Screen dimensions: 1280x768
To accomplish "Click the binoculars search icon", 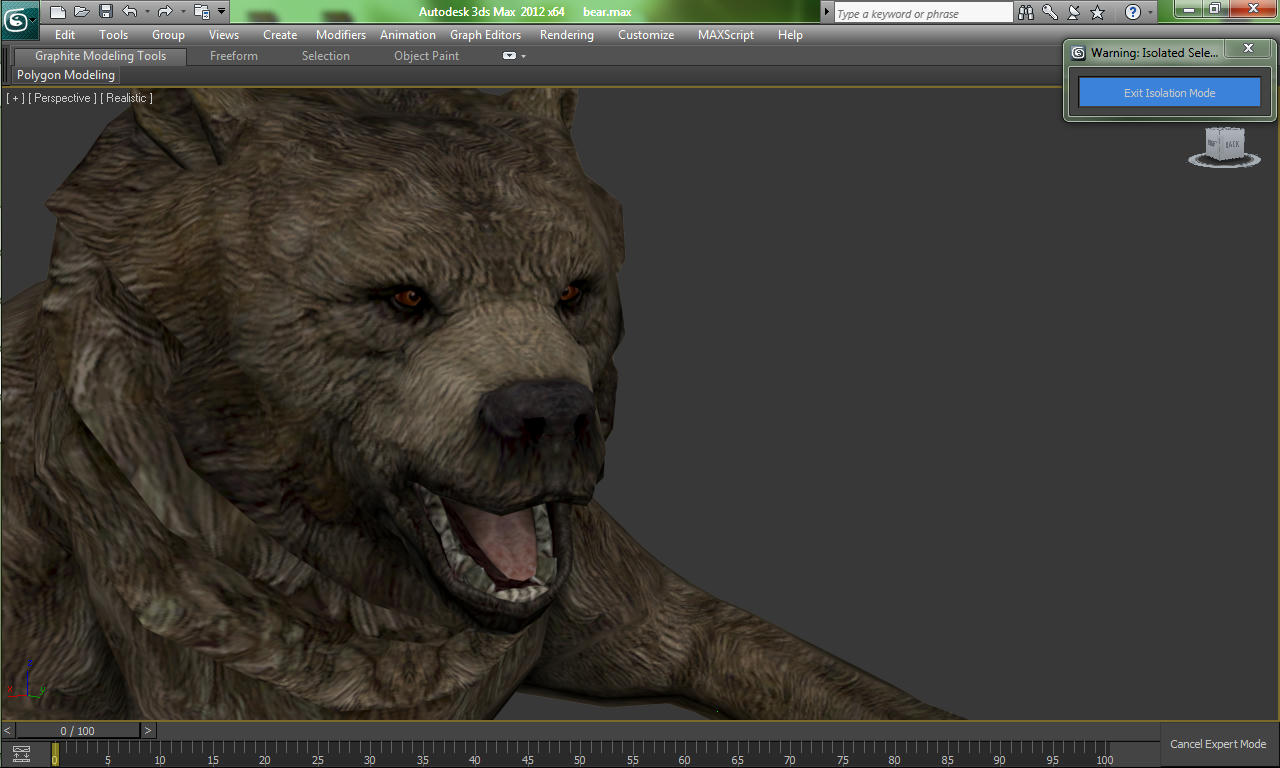I will click(x=1025, y=12).
